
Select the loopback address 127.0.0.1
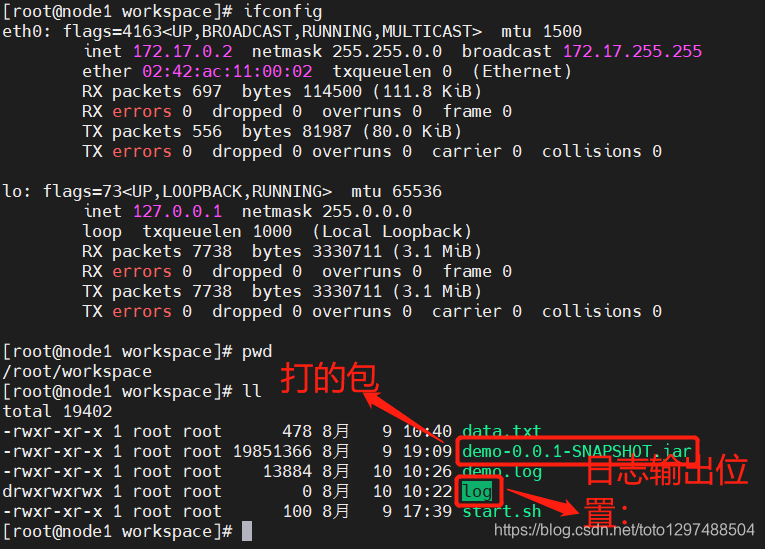coord(178,211)
